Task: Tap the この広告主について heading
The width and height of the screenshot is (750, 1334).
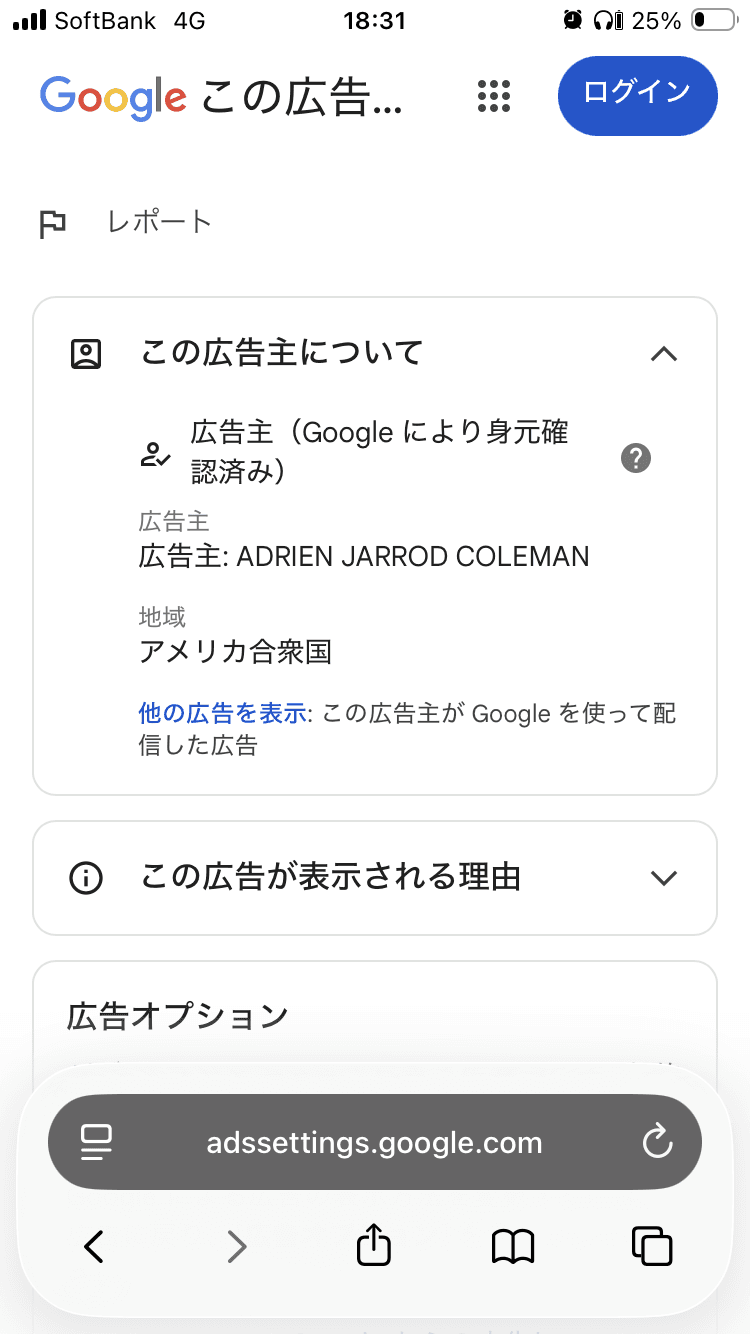Action: click(x=282, y=352)
